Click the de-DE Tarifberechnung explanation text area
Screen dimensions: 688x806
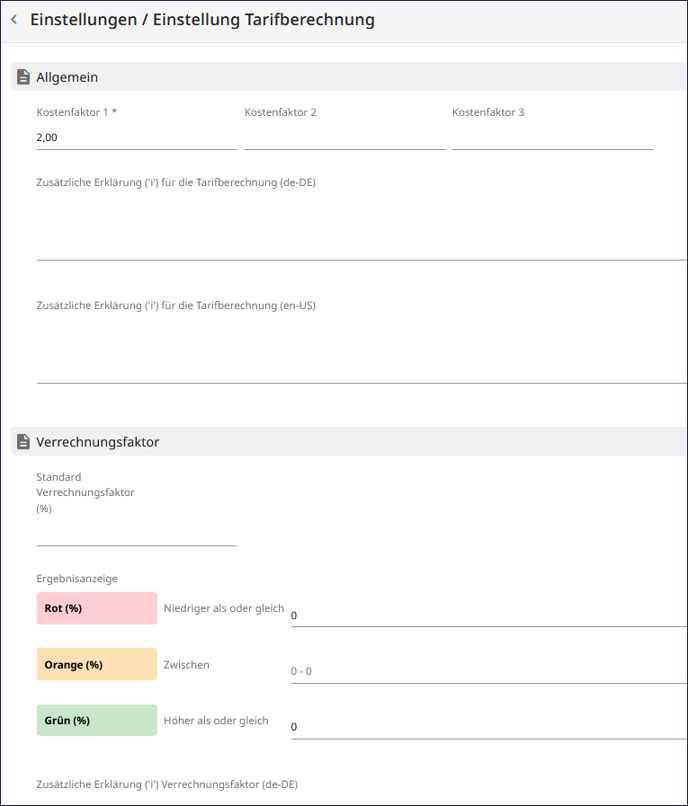[362, 226]
